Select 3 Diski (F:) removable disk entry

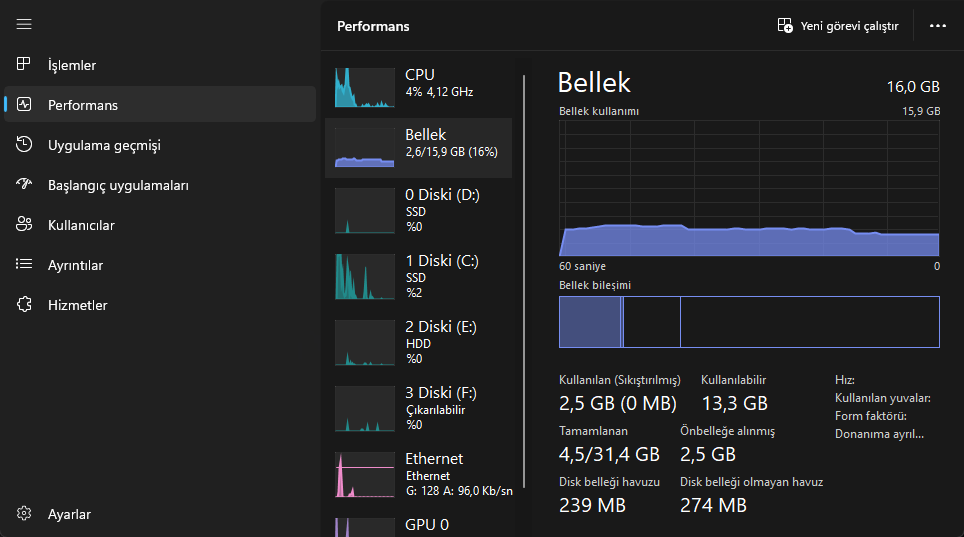click(418, 408)
